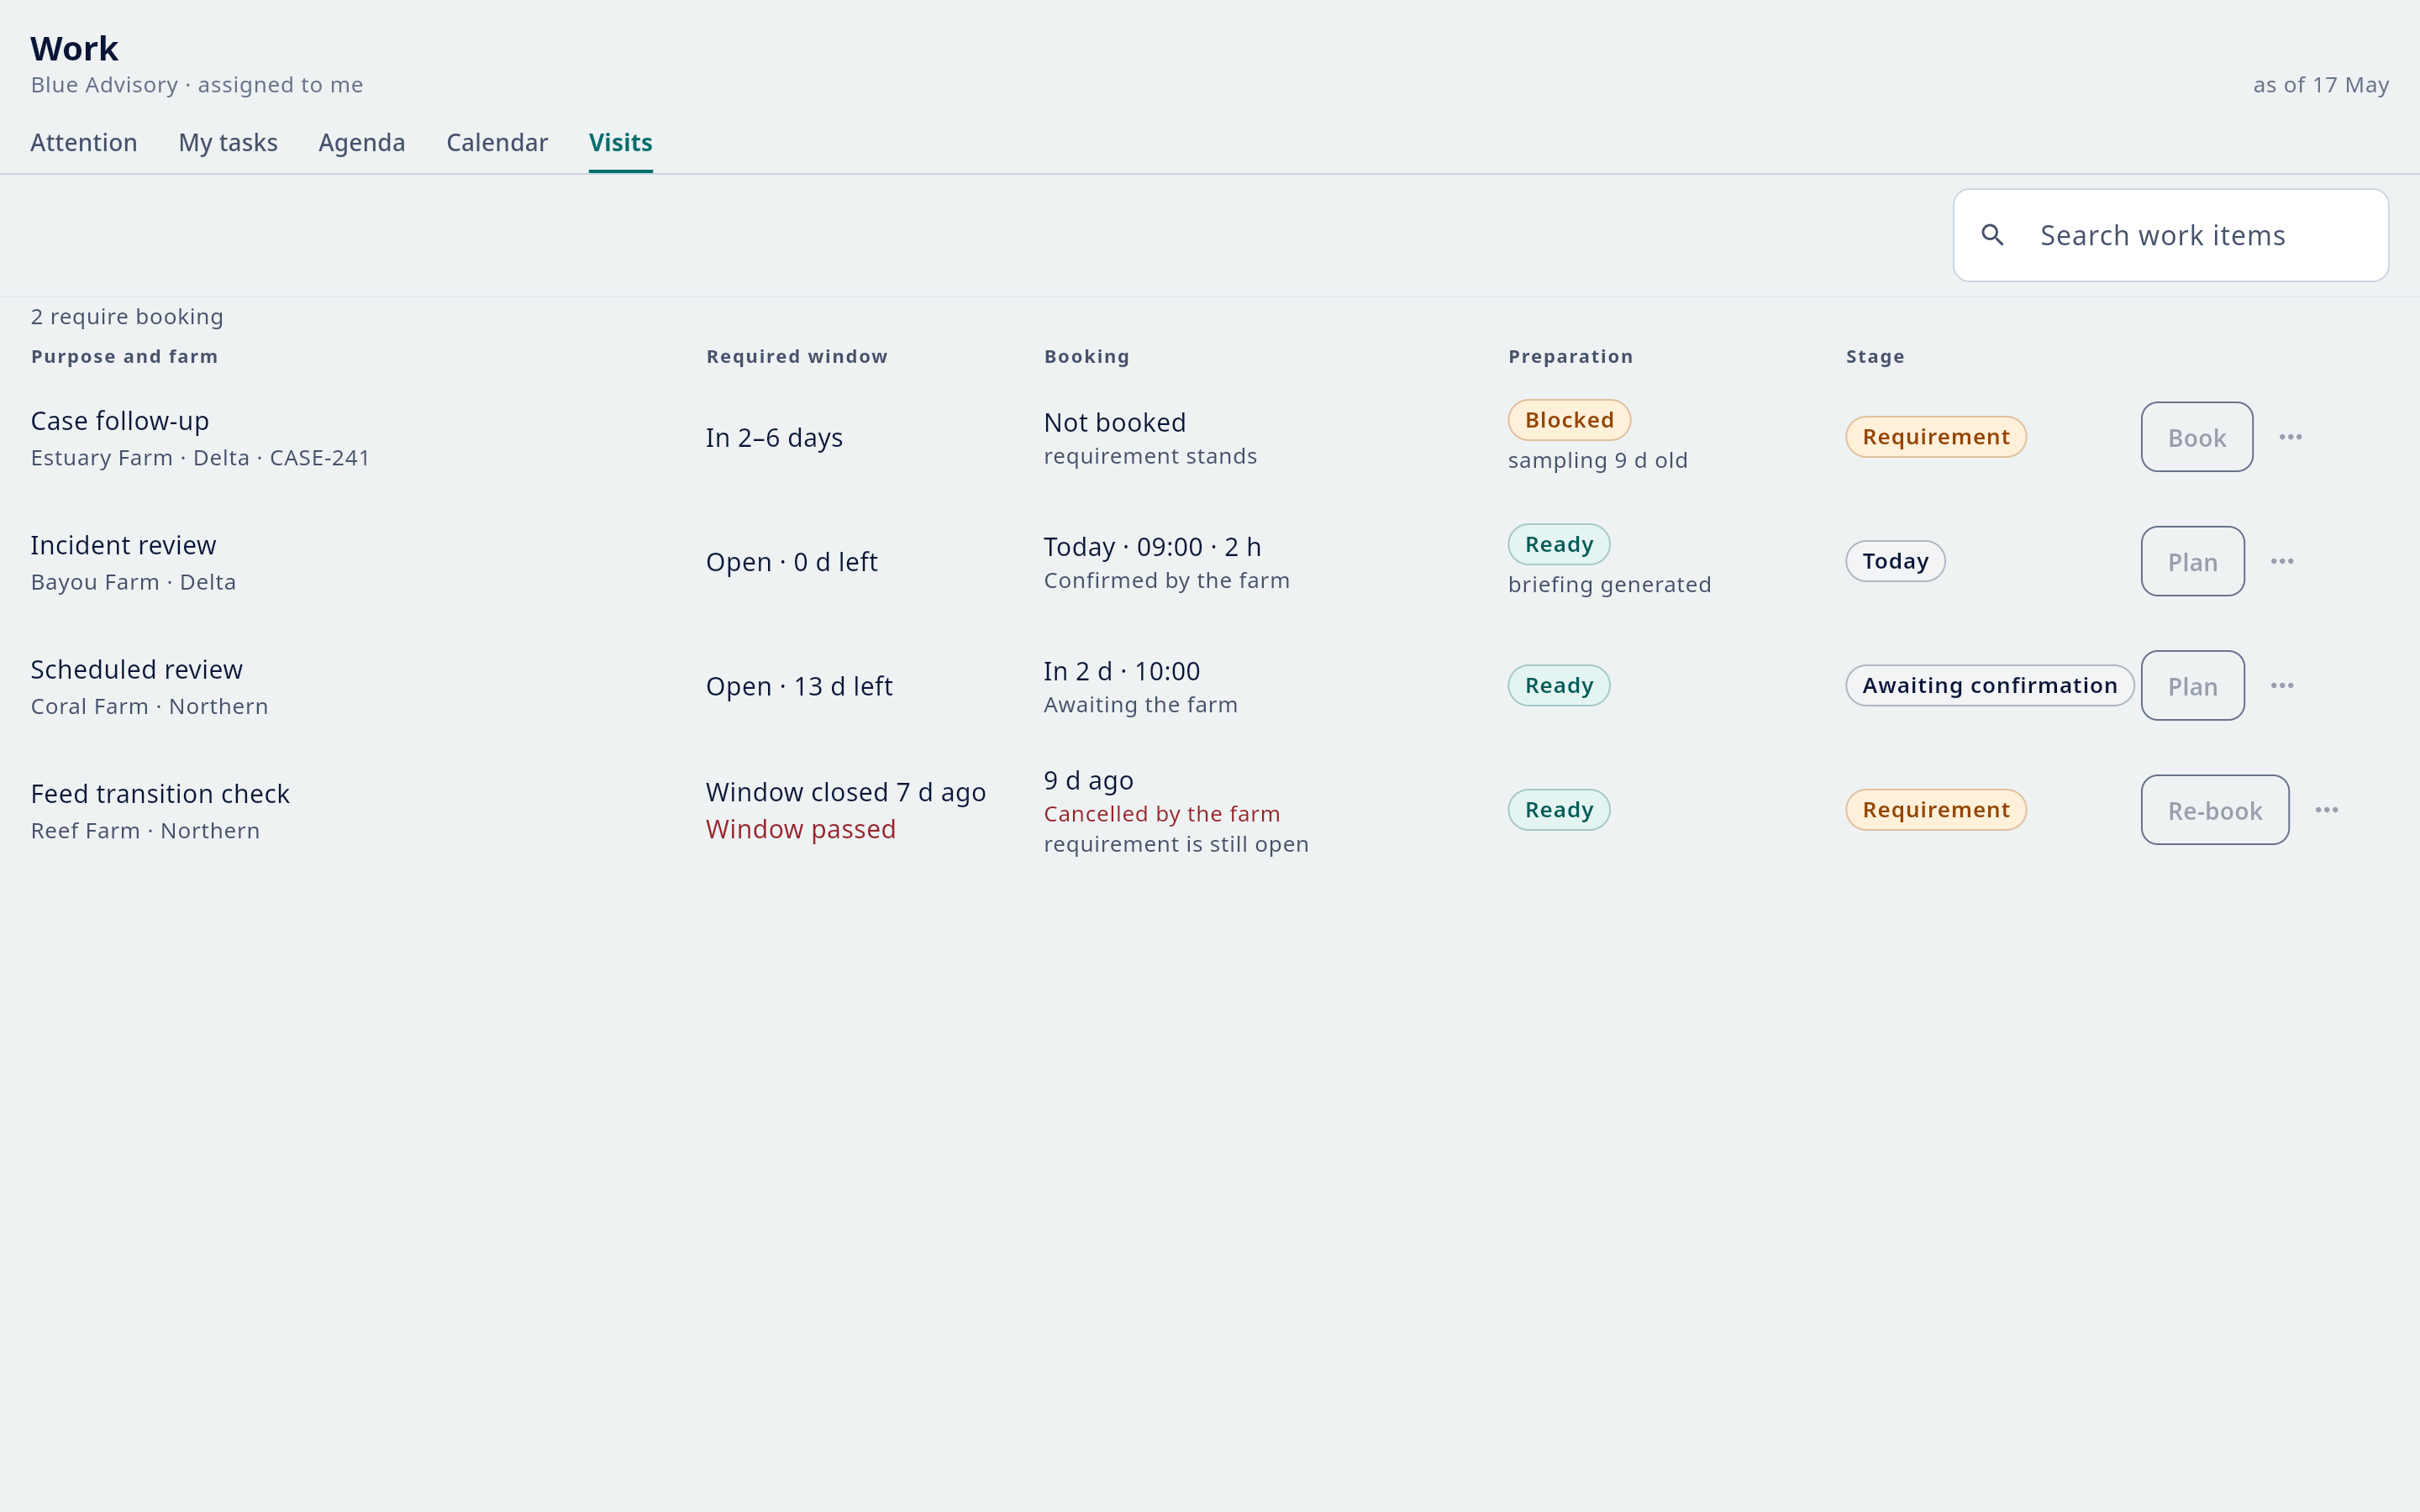
Task: Open the Incident review Bayou Farm item
Action: coord(133,562)
